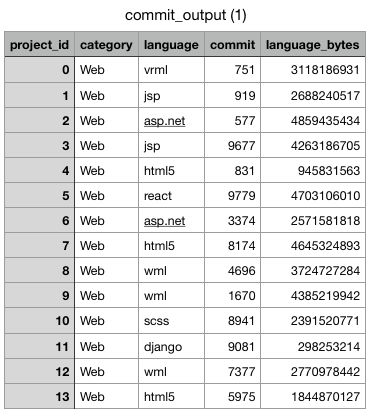This screenshot has height=409, width=367.
Task: Click language_bytes cell 298253214
Action: coord(313,346)
